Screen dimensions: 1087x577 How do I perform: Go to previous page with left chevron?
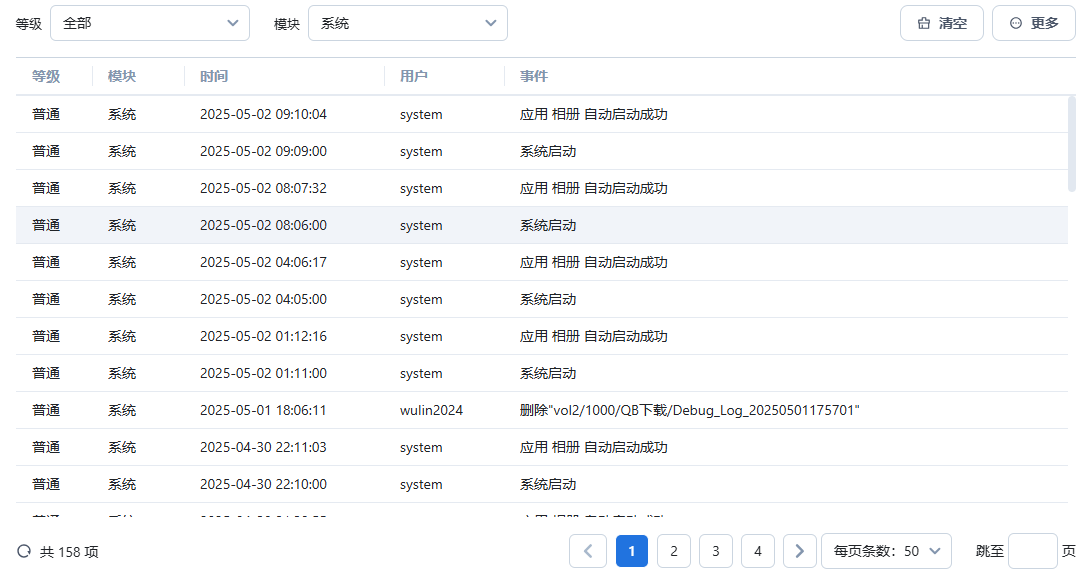click(588, 551)
